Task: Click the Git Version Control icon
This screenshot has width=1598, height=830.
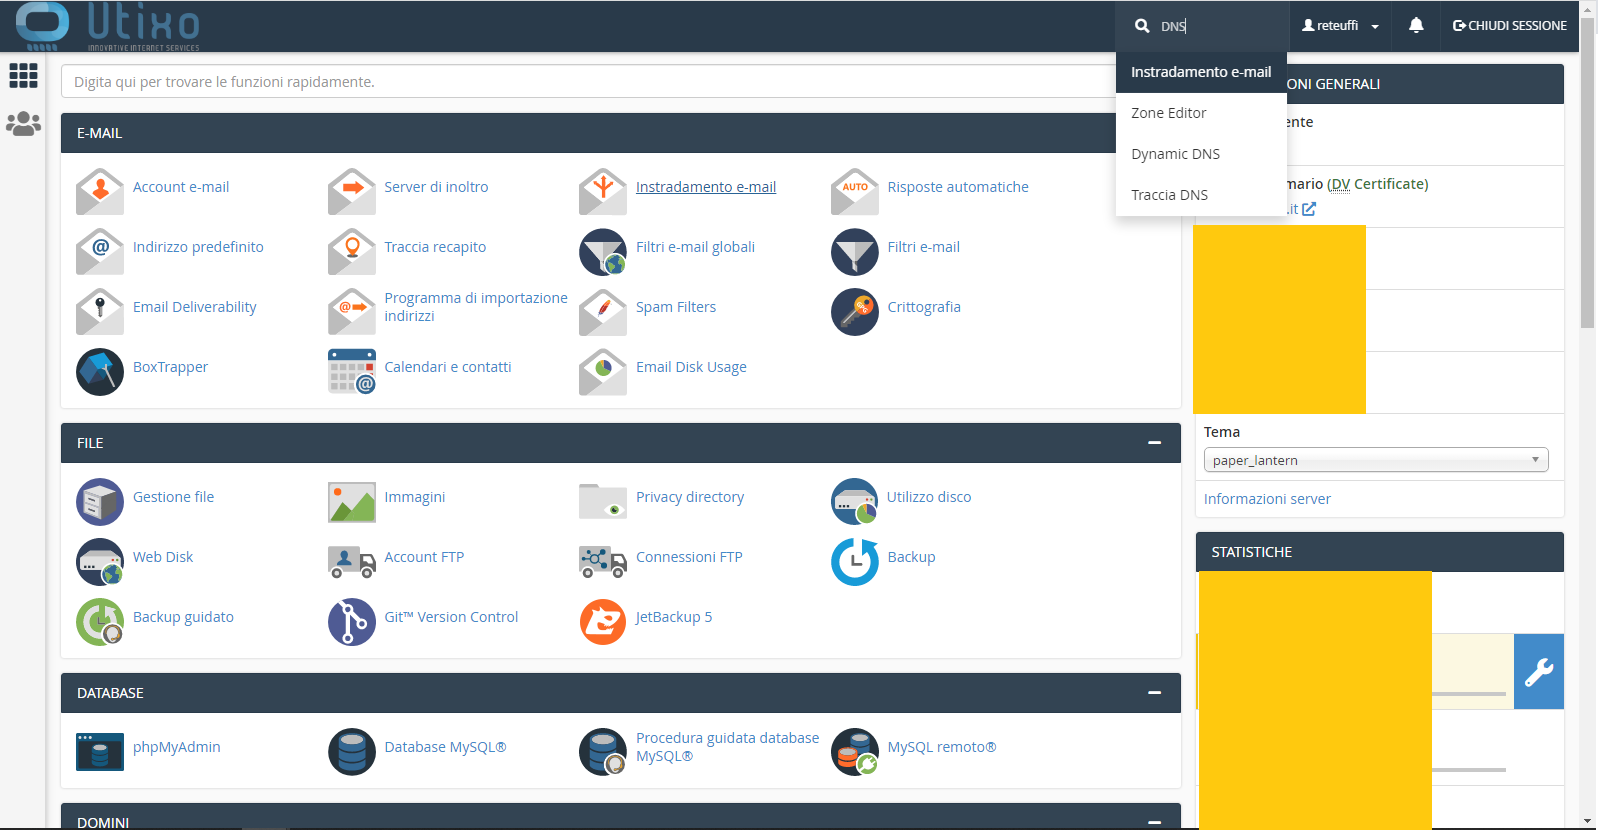Action: pos(352,622)
